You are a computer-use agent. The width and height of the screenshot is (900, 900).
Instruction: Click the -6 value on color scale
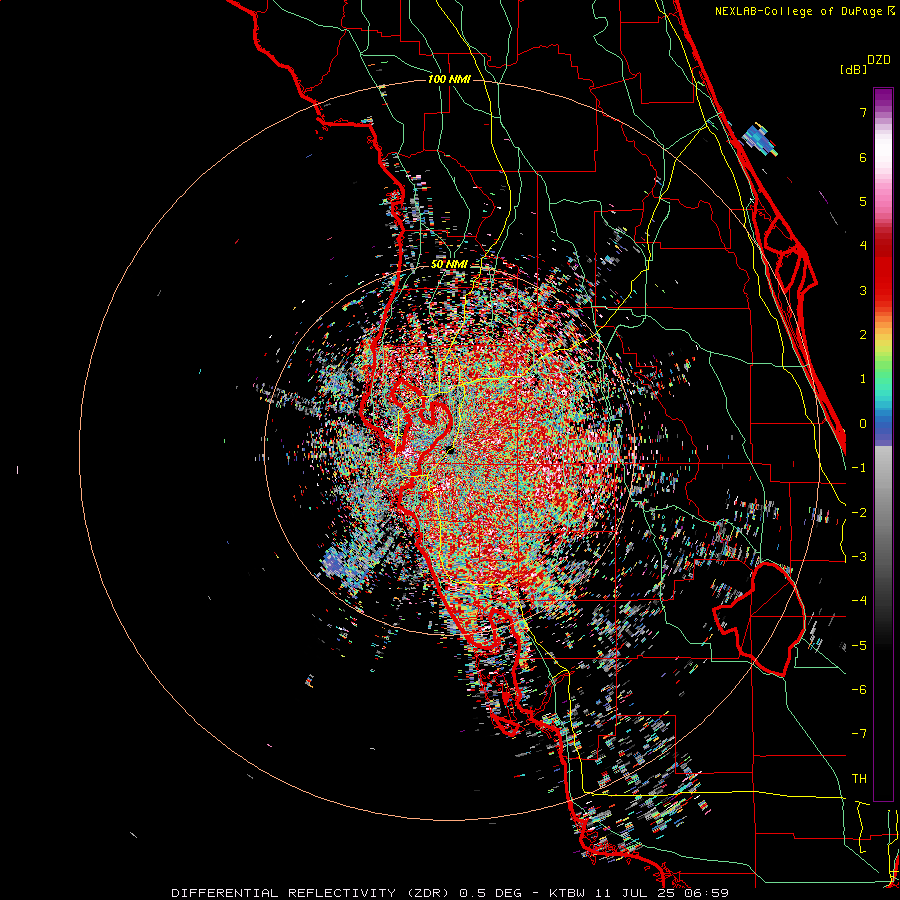[859, 690]
